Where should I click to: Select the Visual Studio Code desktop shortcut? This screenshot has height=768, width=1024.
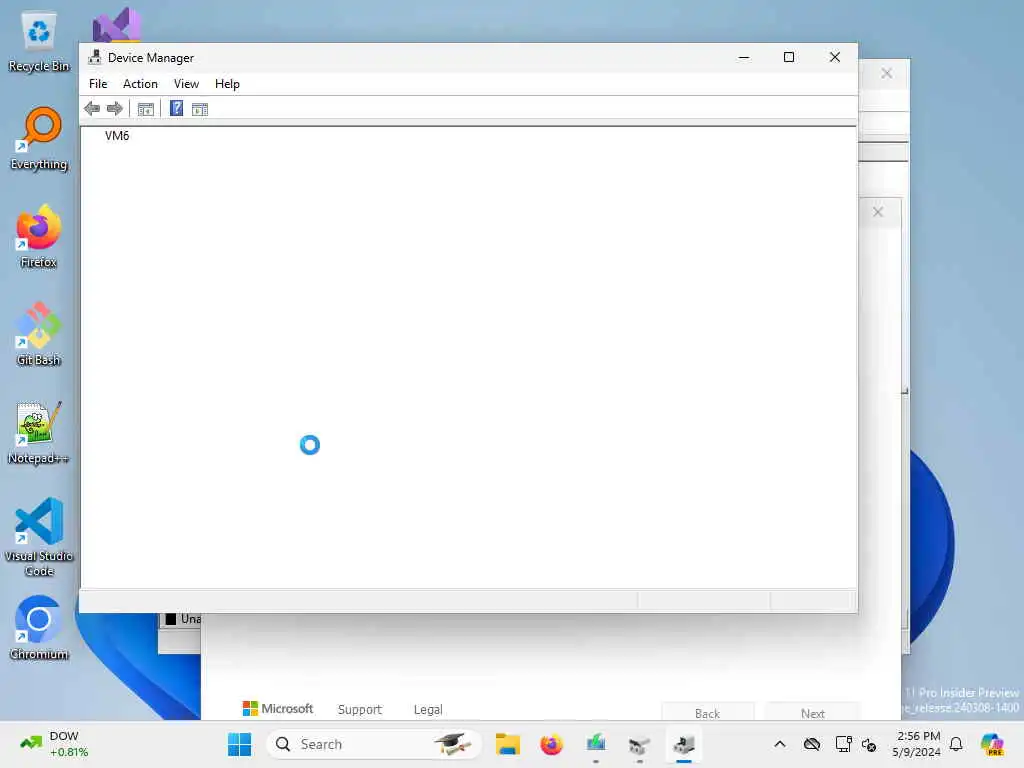(x=39, y=537)
